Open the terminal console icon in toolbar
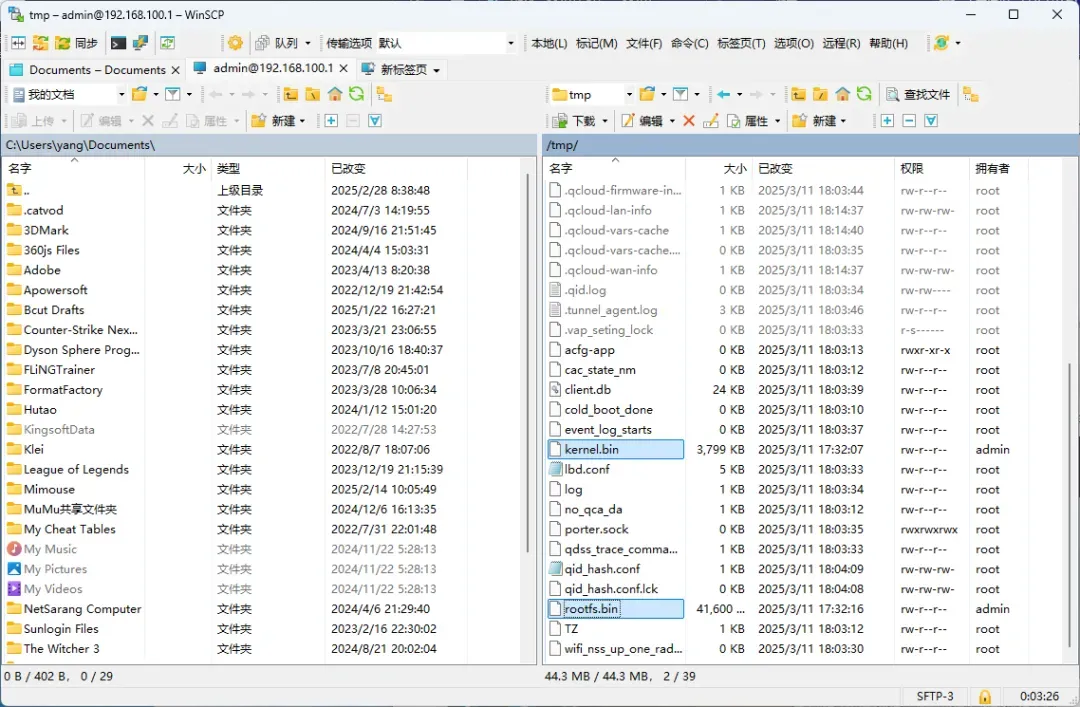 click(x=119, y=43)
